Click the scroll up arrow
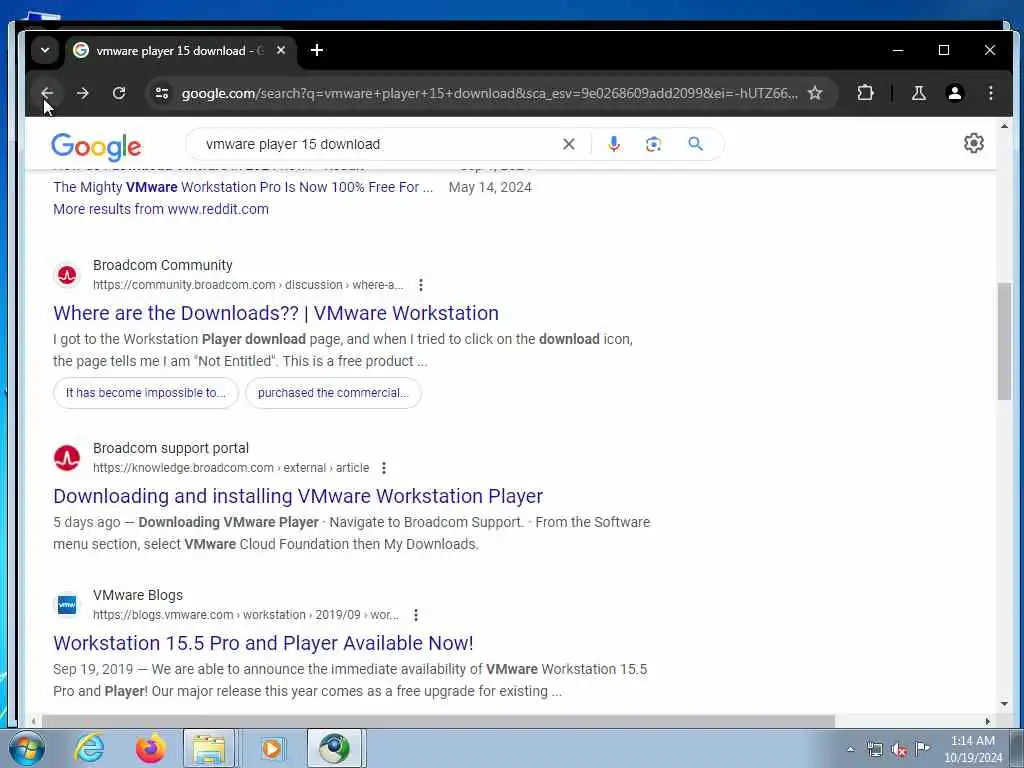This screenshot has width=1024, height=768. coord(1004,125)
